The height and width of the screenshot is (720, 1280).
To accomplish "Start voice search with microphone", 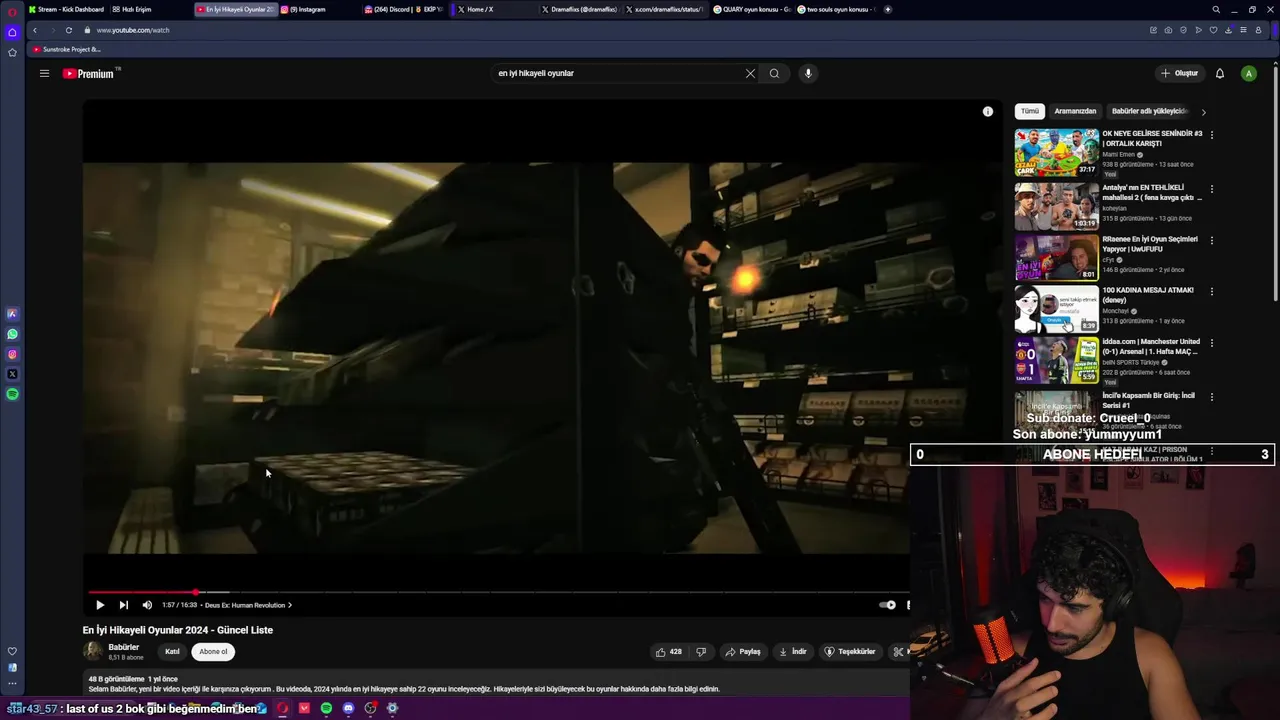I will [808, 73].
